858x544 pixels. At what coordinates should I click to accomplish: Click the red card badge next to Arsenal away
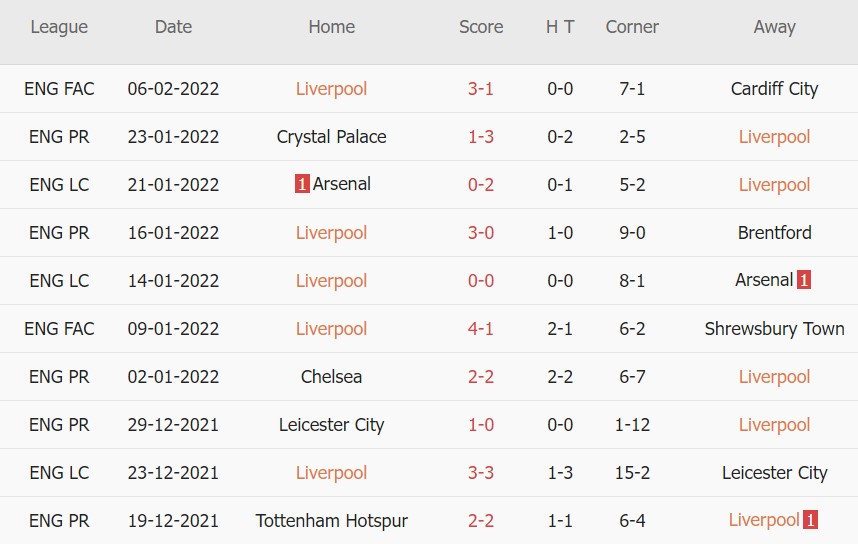coord(804,280)
